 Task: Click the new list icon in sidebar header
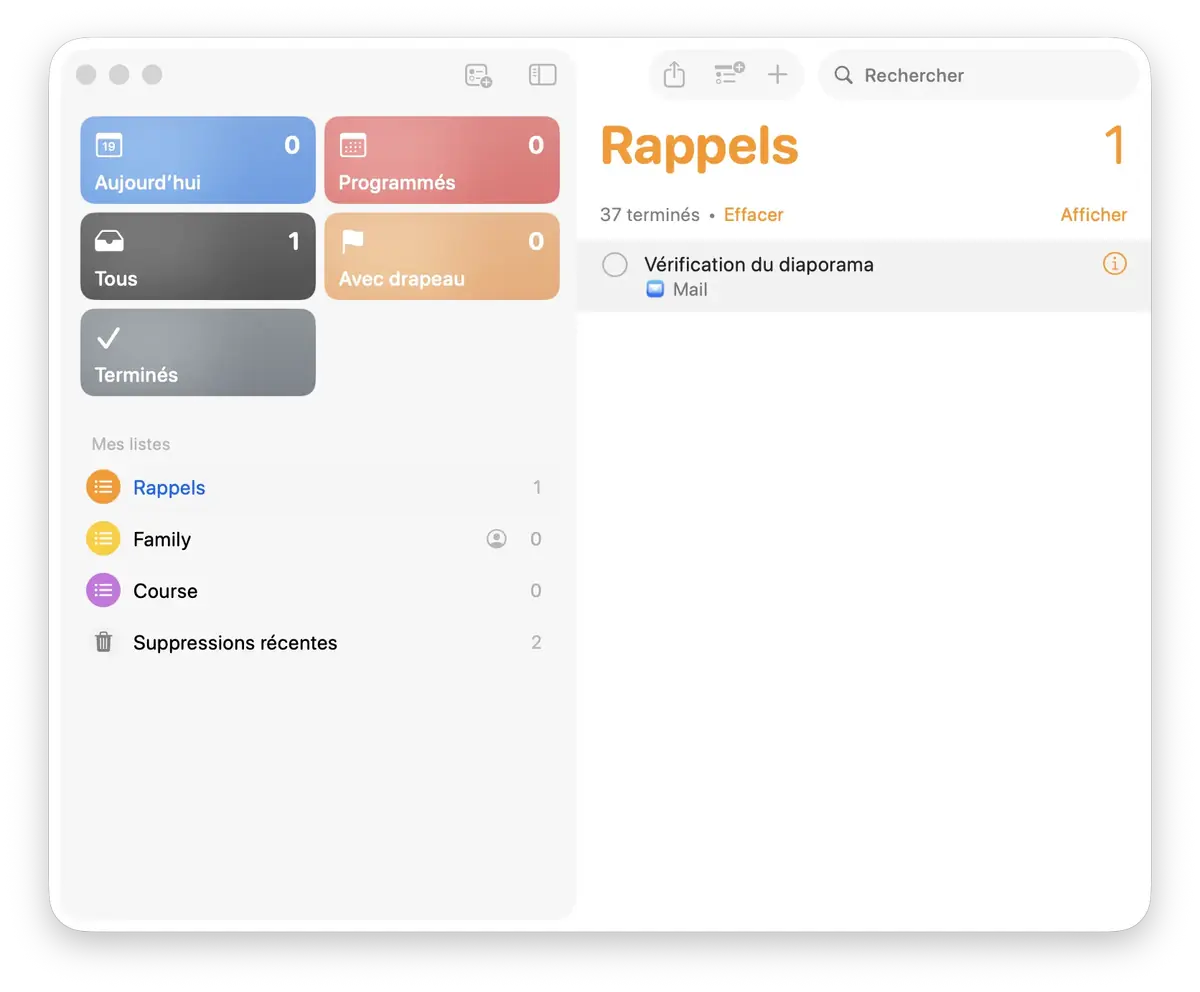478,75
